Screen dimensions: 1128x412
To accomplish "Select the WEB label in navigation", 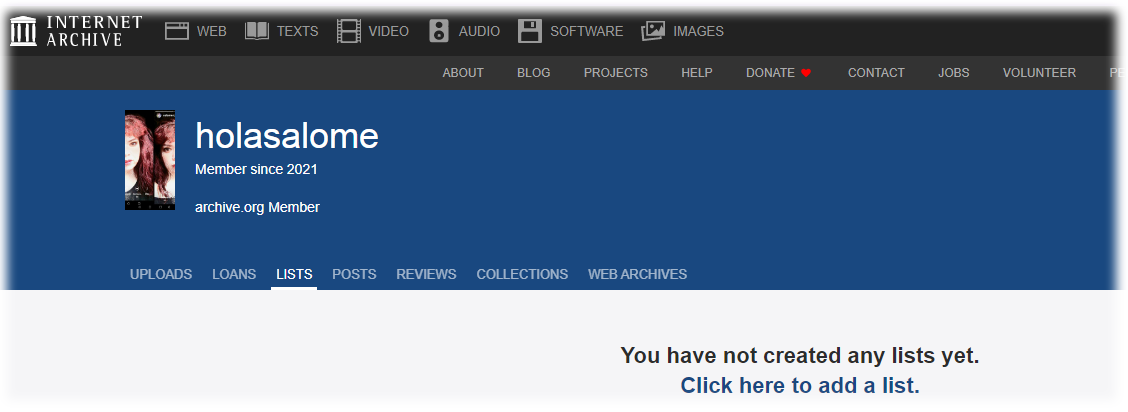I will 212,31.
